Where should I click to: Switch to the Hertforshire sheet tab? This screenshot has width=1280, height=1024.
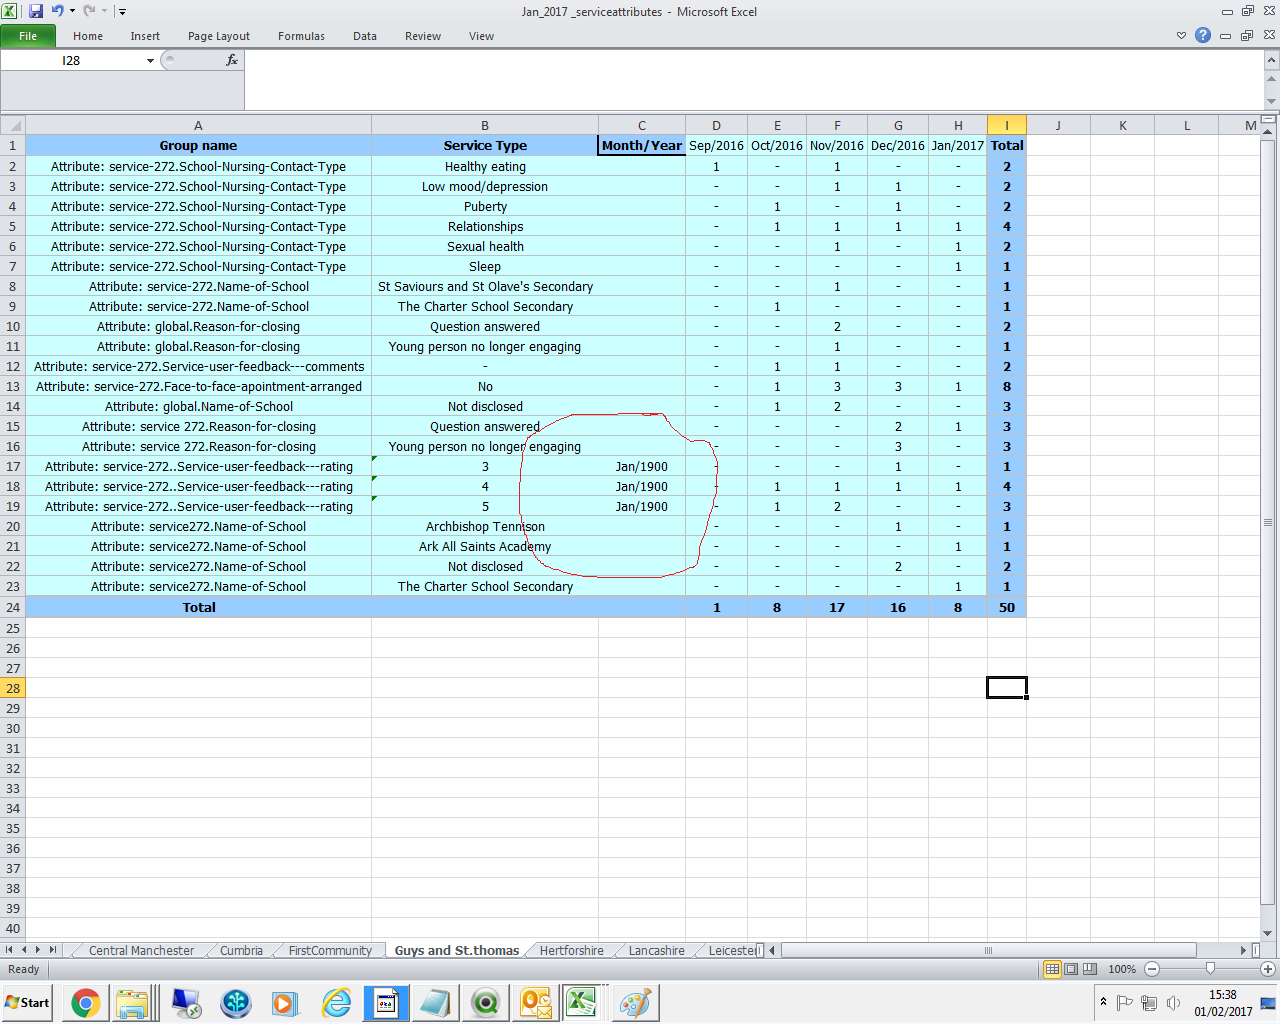click(571, 951)
